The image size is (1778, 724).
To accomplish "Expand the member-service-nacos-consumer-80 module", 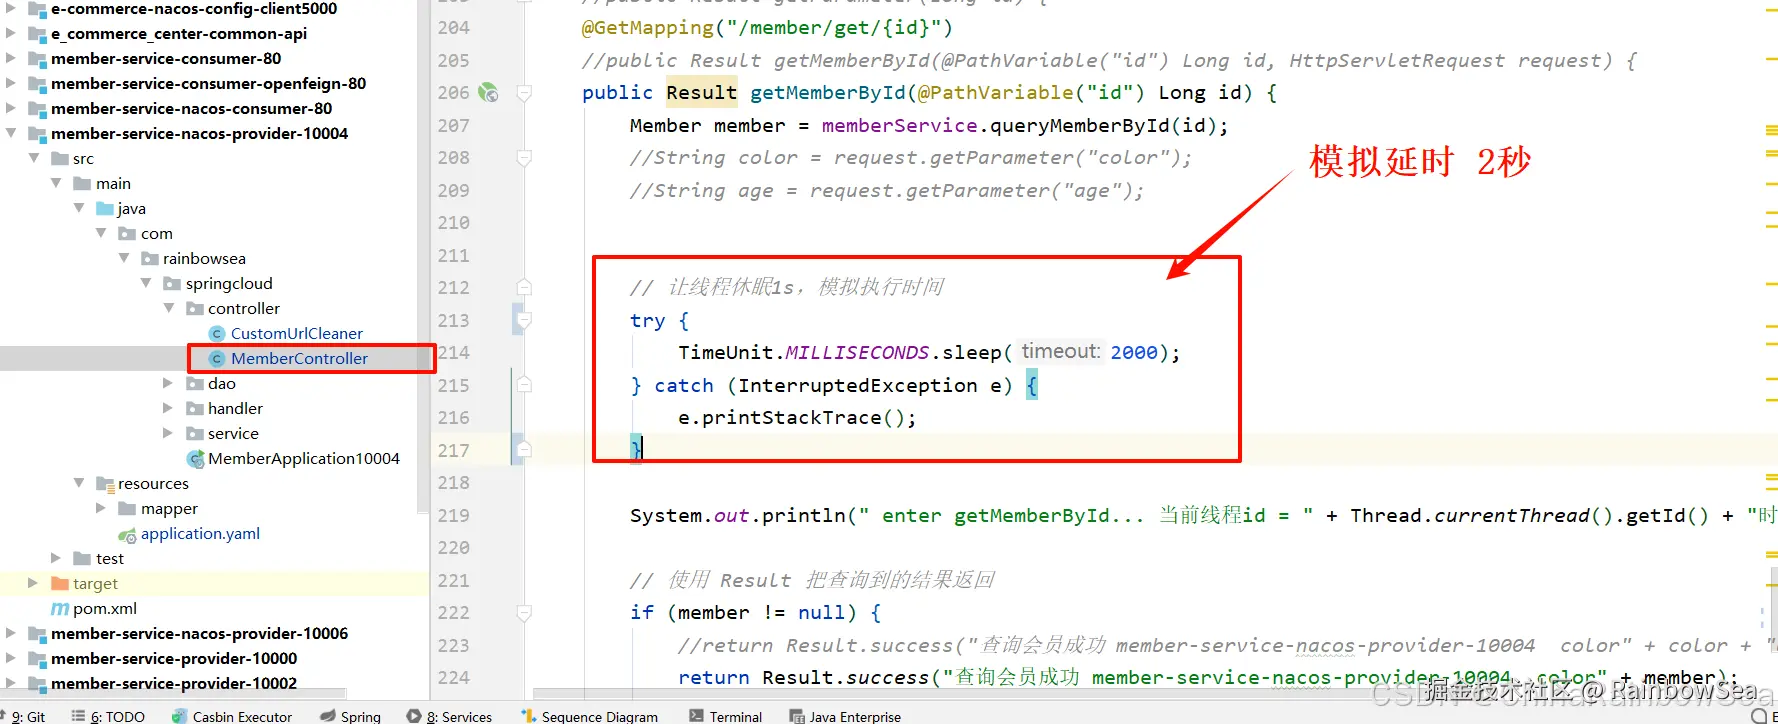I will point(11,108).
